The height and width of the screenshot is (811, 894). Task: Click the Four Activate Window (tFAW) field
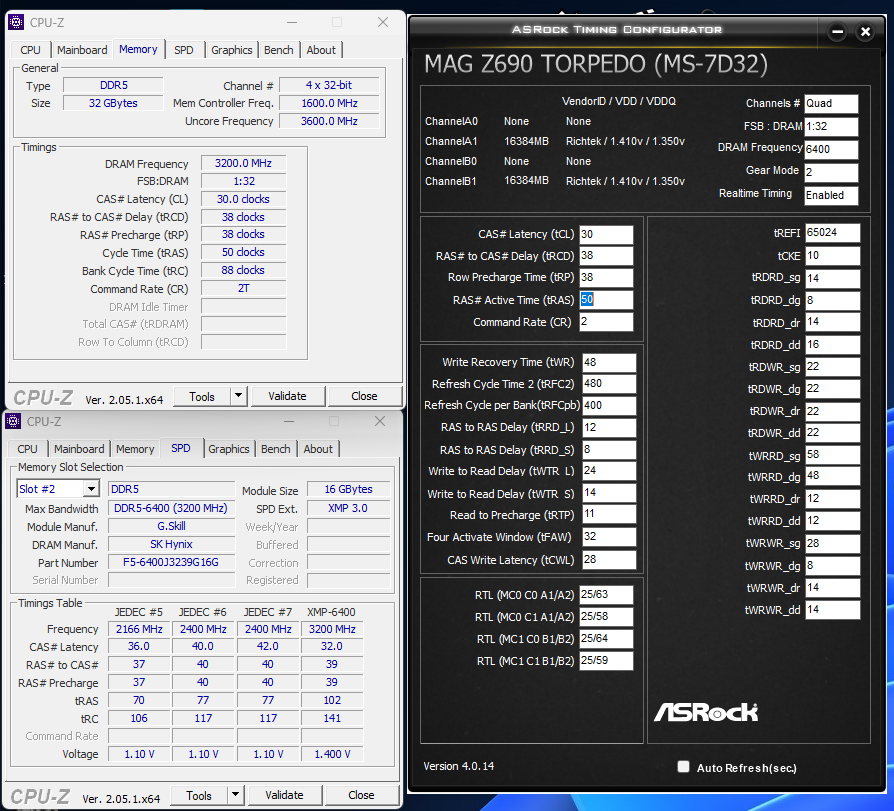[609, 537]
